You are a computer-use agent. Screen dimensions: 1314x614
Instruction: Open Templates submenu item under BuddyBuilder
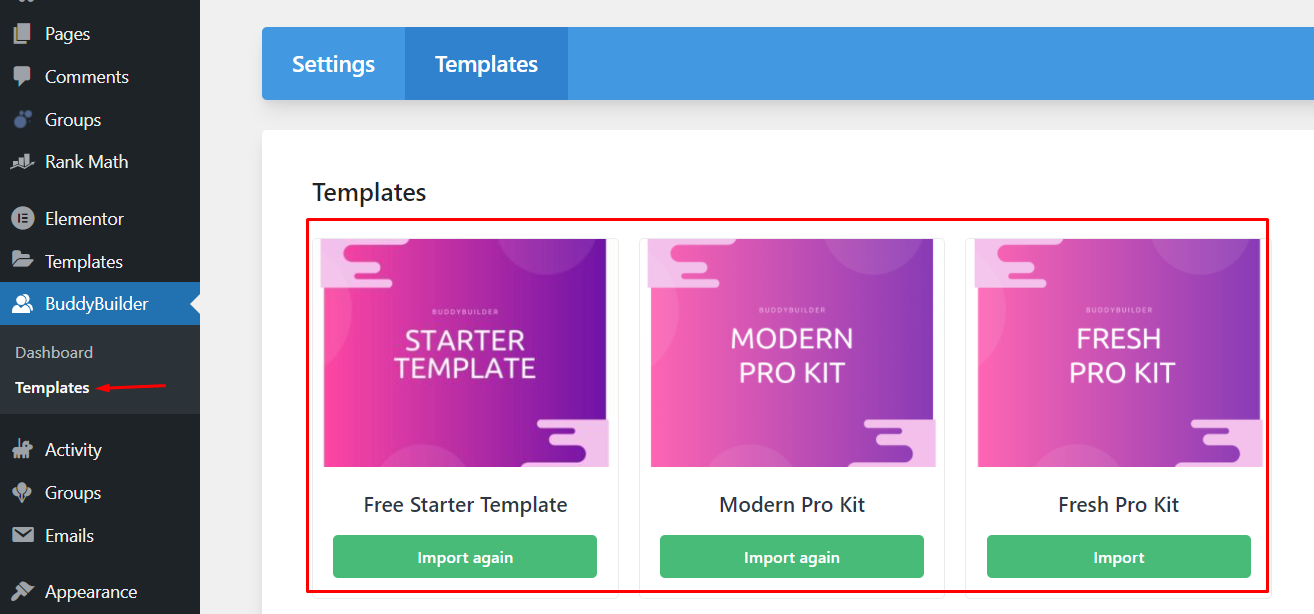tap(52, 388)
